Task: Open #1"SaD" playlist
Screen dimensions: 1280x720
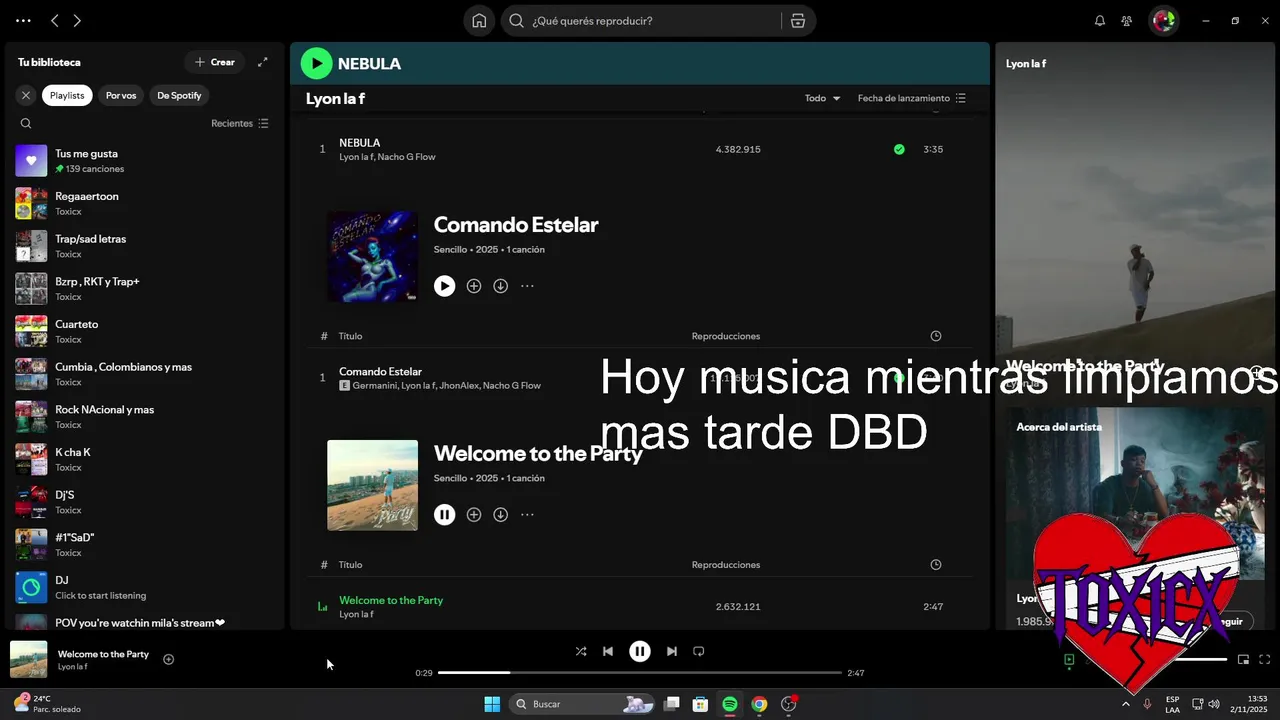Action: [x=145, y=545]
